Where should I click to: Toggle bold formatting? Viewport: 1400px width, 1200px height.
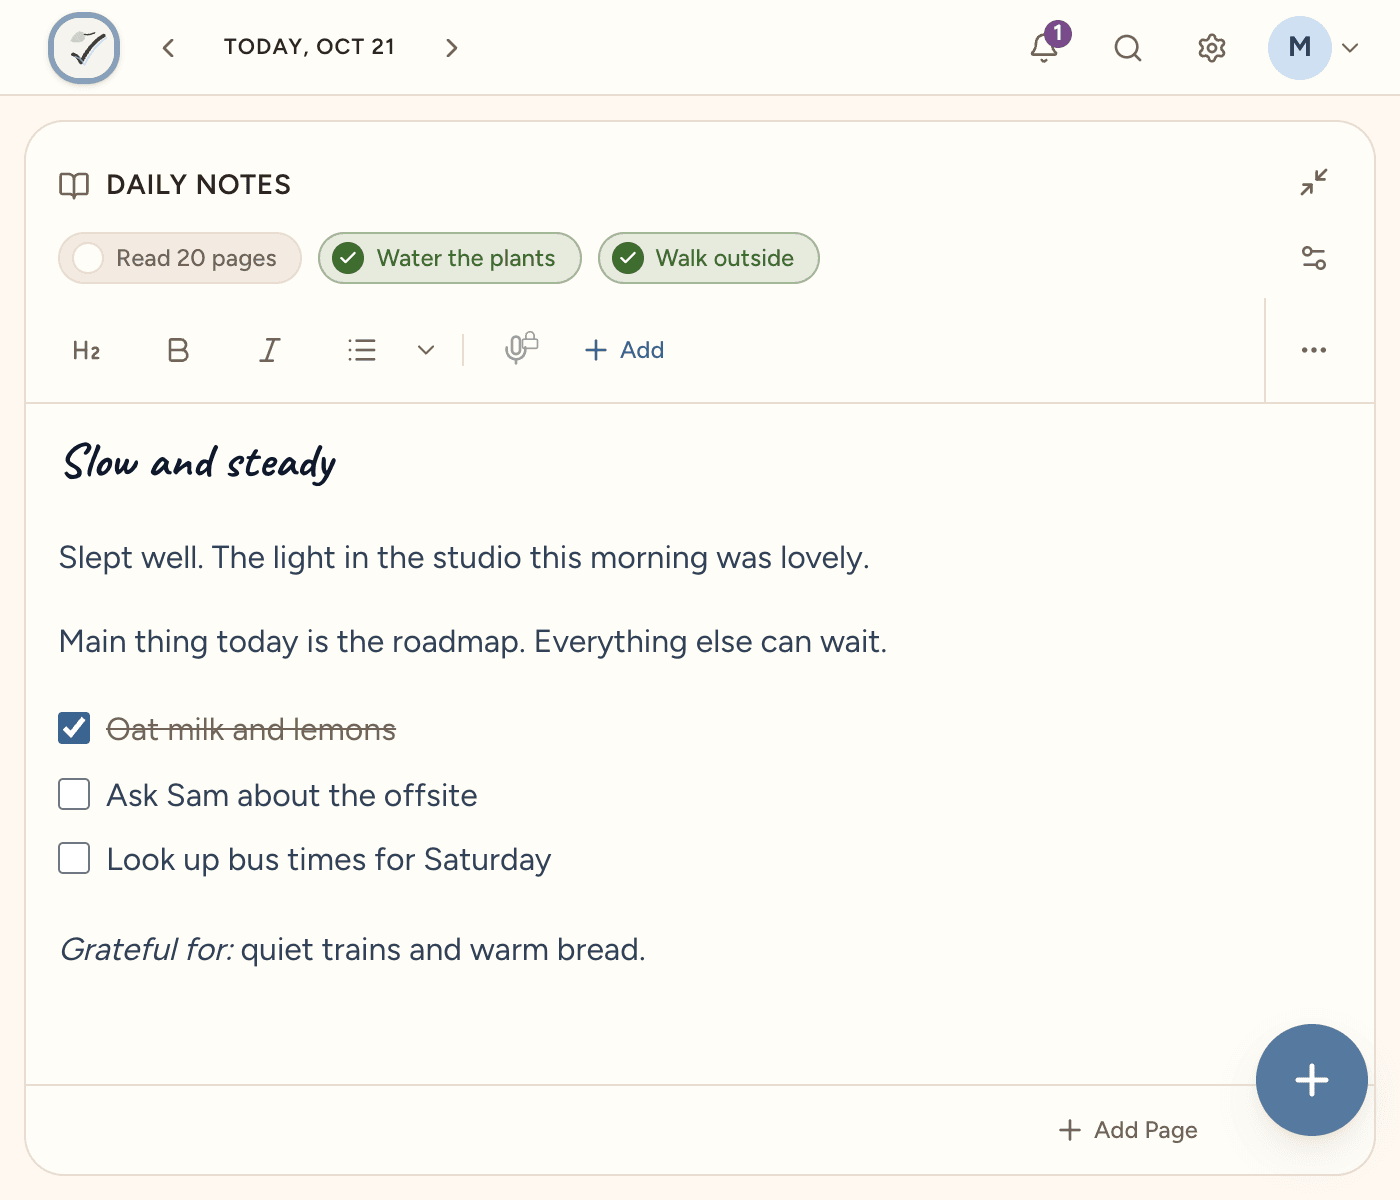pyautogui.click(x=178, y=350)
